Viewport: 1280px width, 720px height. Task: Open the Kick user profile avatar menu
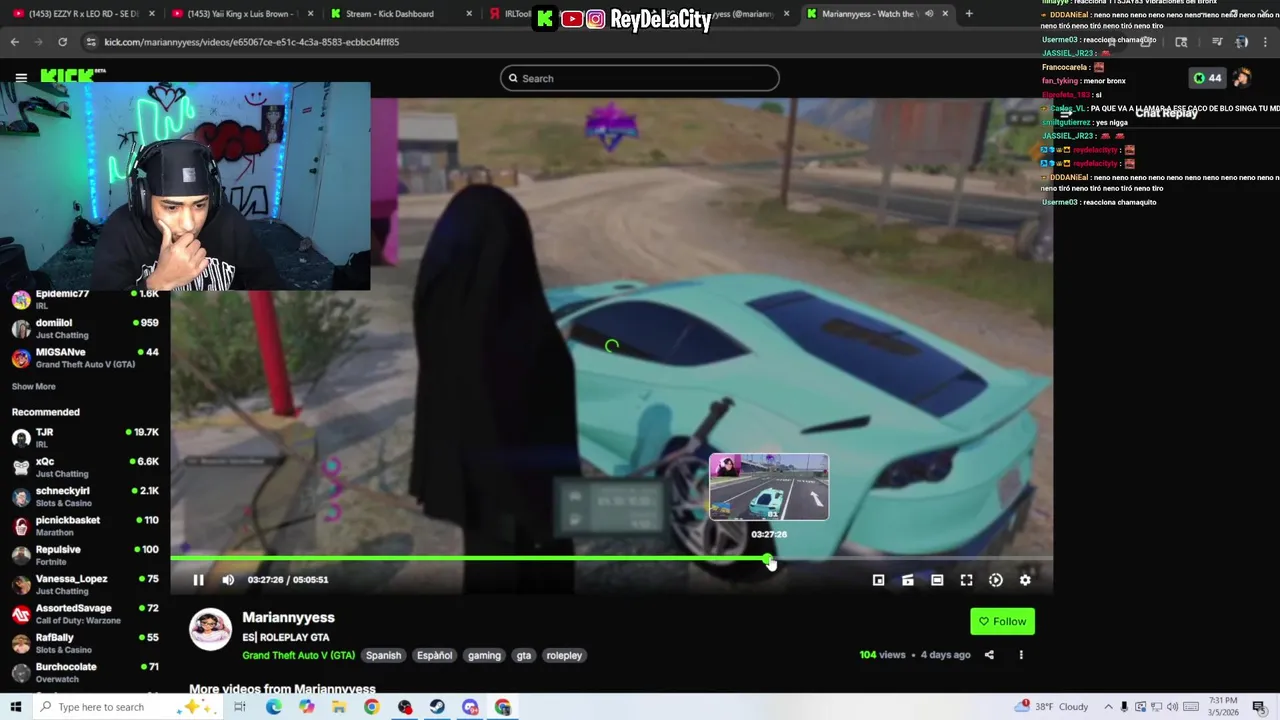click(x=1241, y=78)
